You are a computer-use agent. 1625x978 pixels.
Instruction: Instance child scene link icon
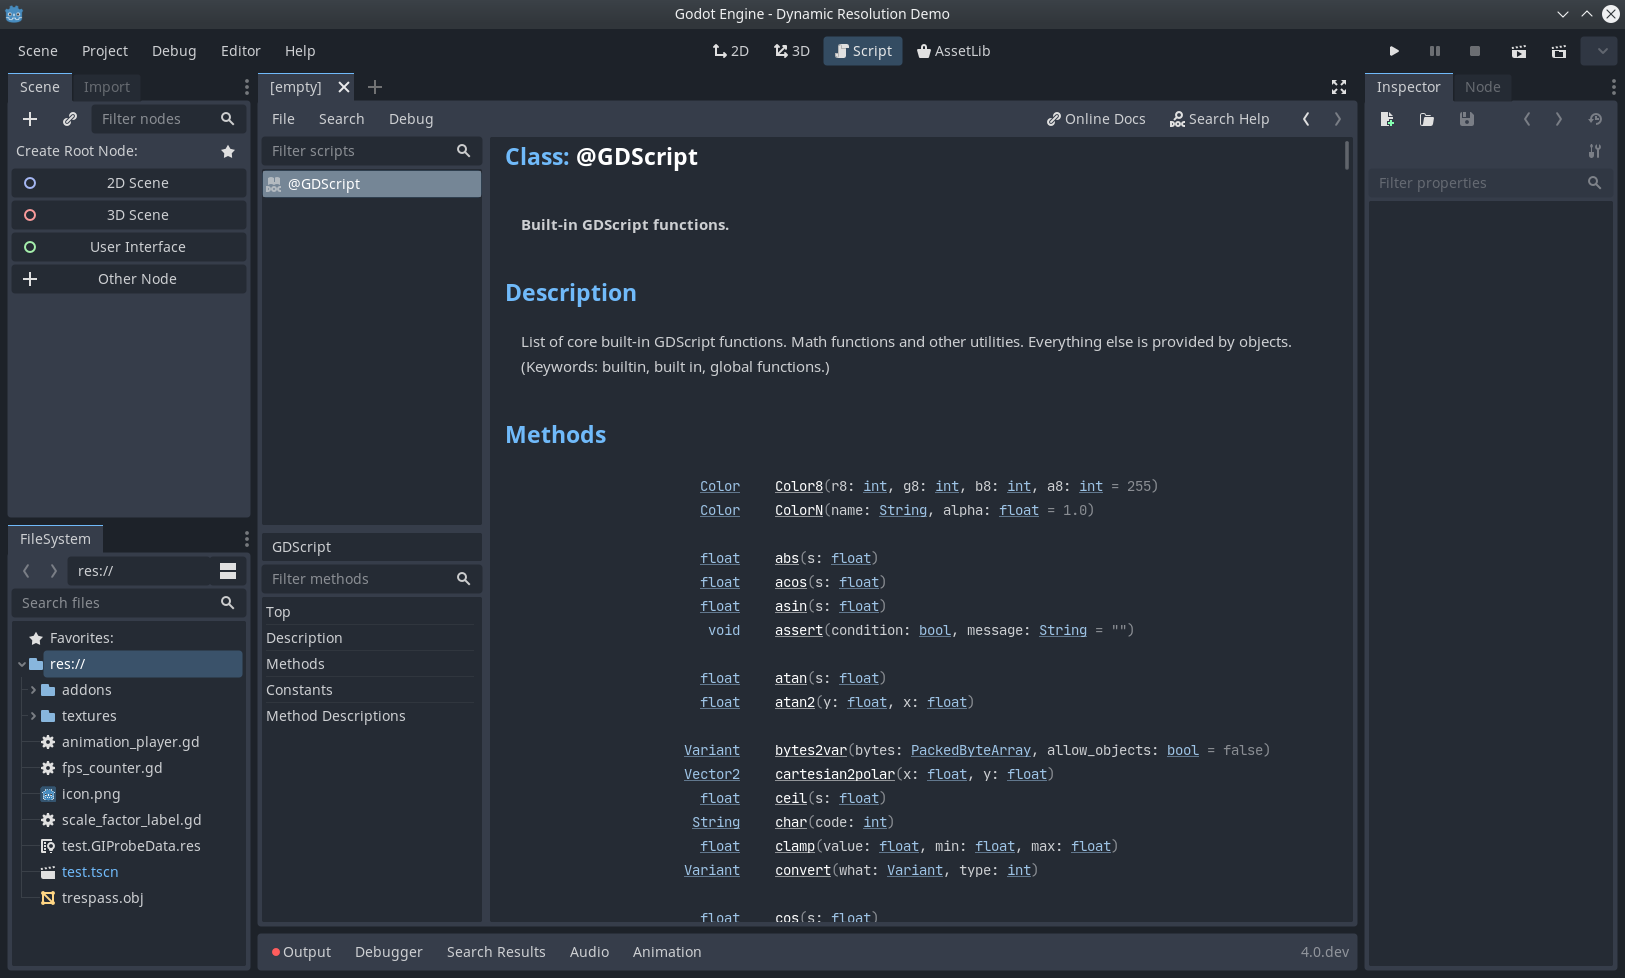click(x=70, y=119)
